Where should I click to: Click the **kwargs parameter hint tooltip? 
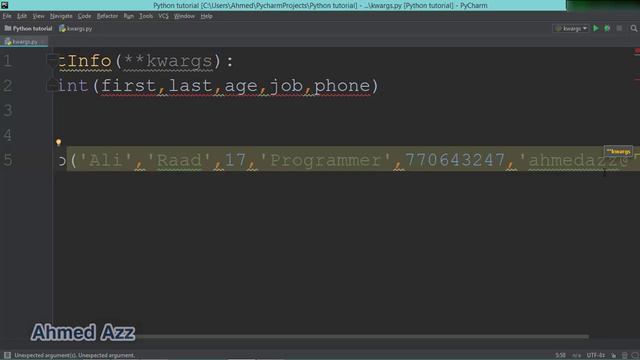coord(618,151)
